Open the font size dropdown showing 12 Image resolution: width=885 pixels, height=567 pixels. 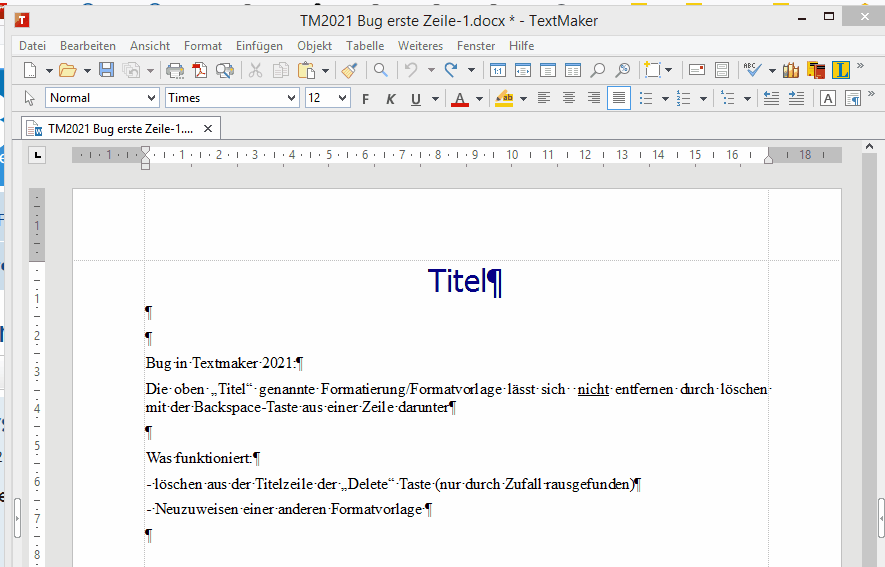click(328, 98)
